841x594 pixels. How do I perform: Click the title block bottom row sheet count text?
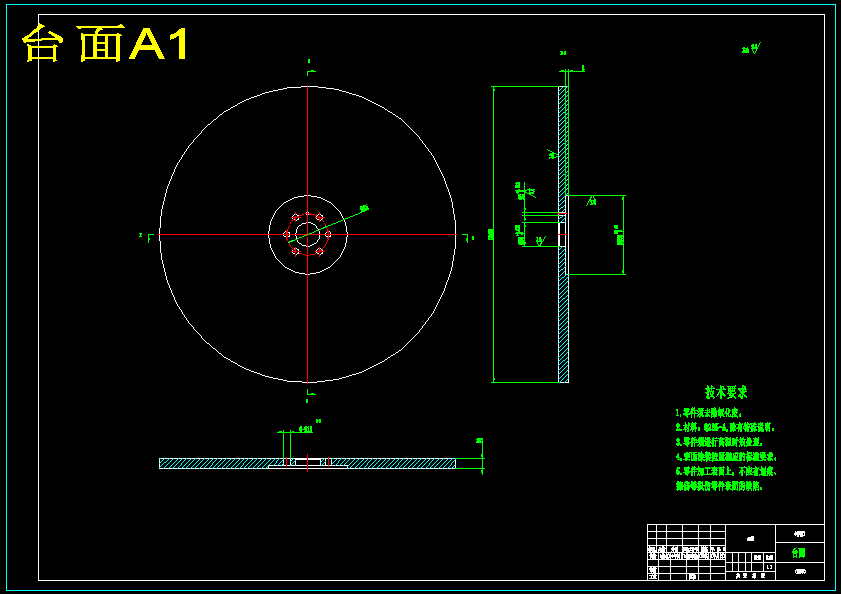pyautogui.click(x=750, y=576)
